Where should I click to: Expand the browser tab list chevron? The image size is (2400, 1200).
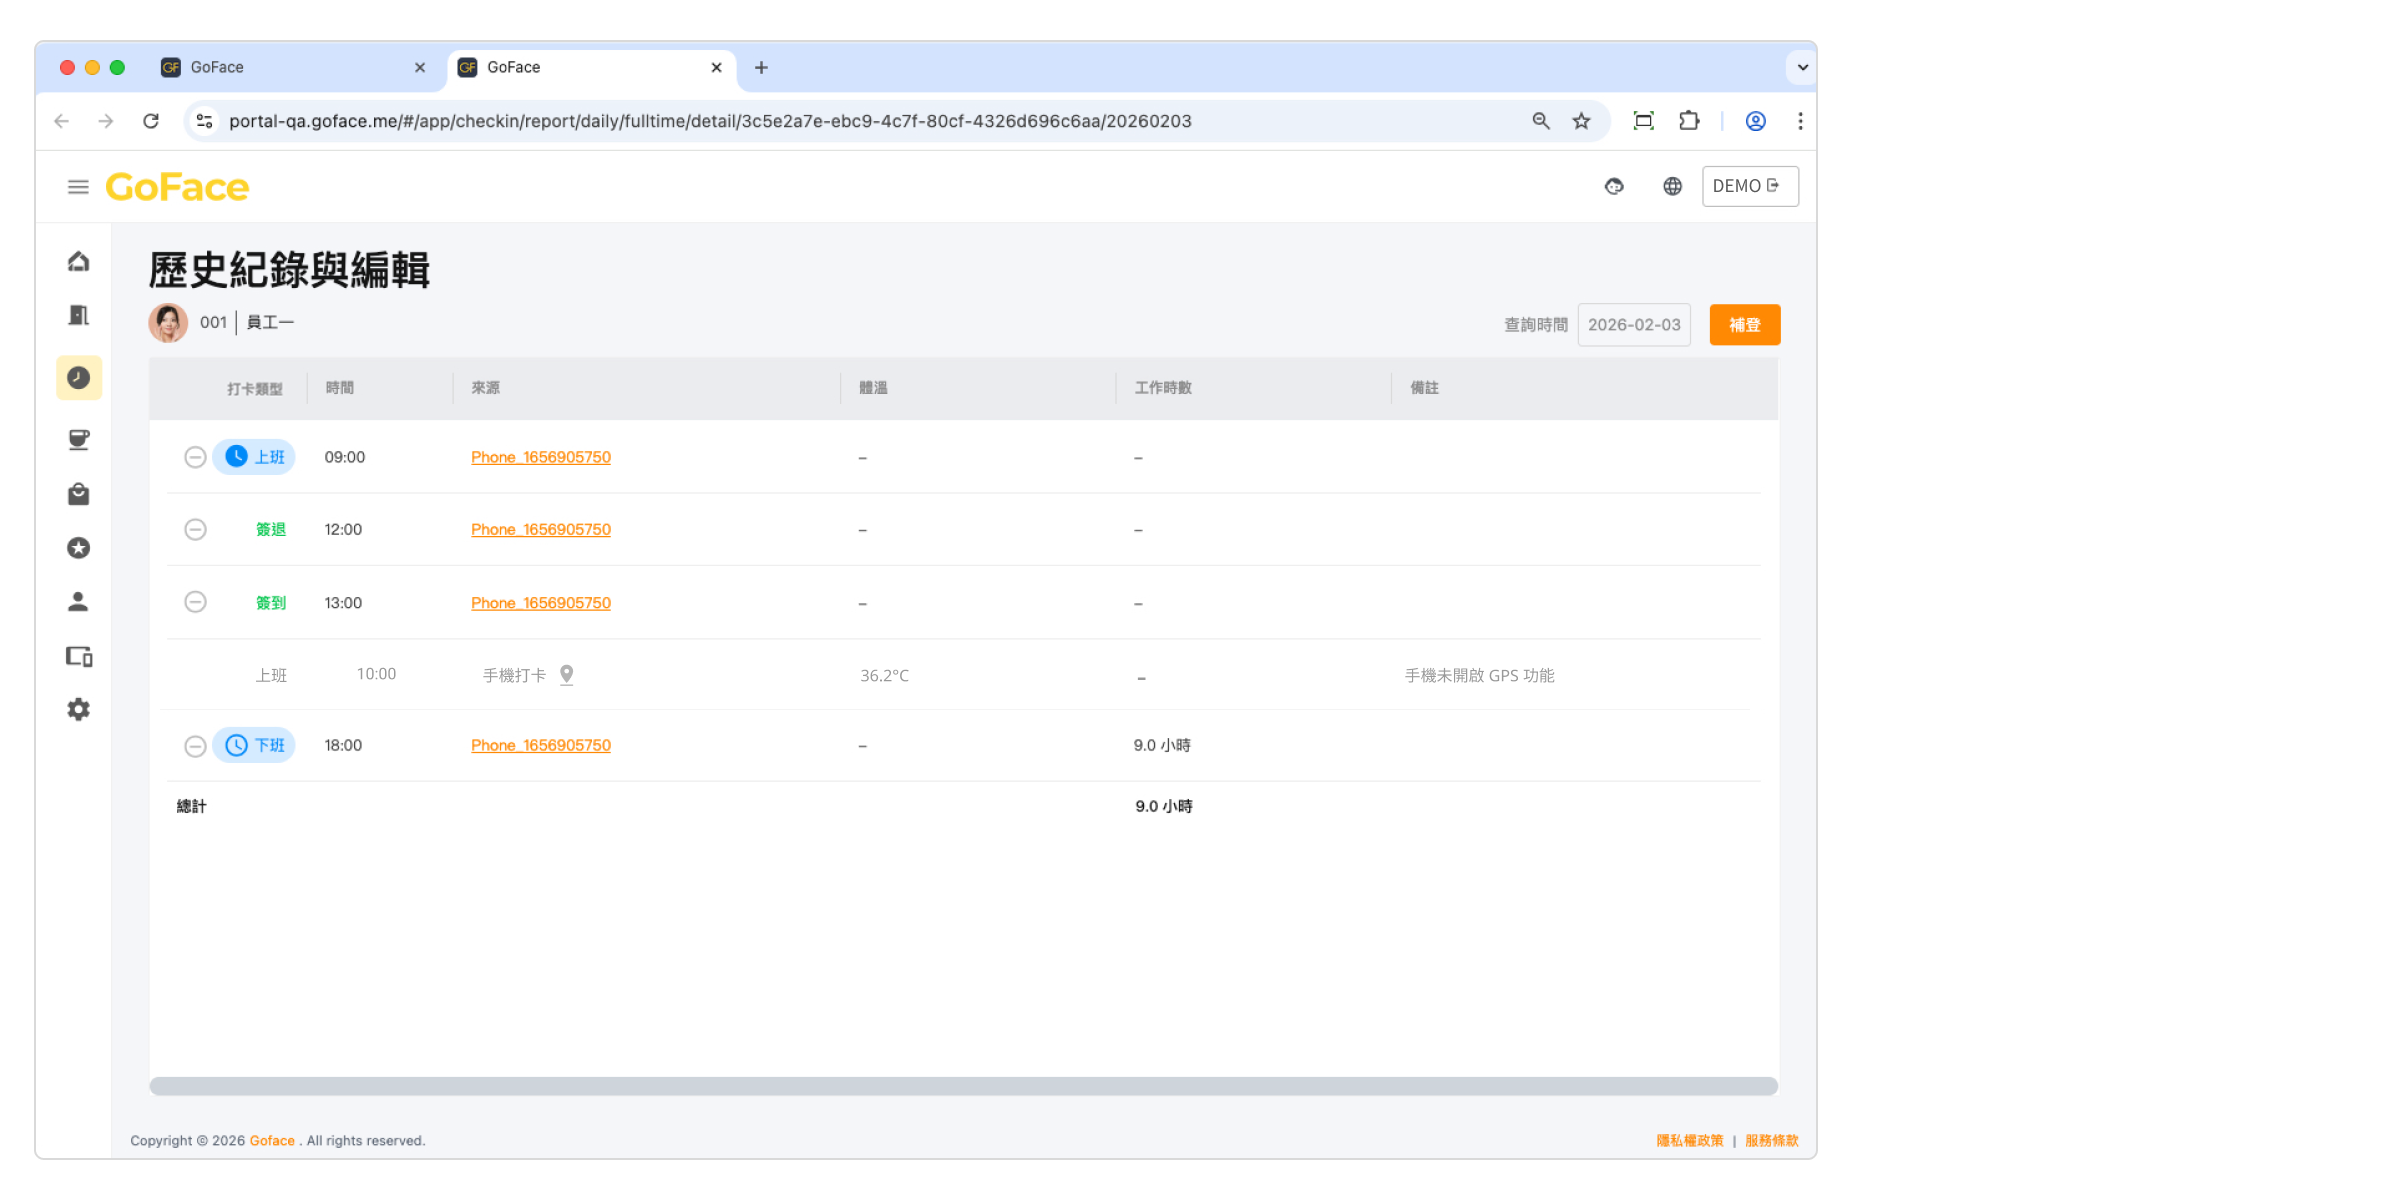click(1802, 67)
